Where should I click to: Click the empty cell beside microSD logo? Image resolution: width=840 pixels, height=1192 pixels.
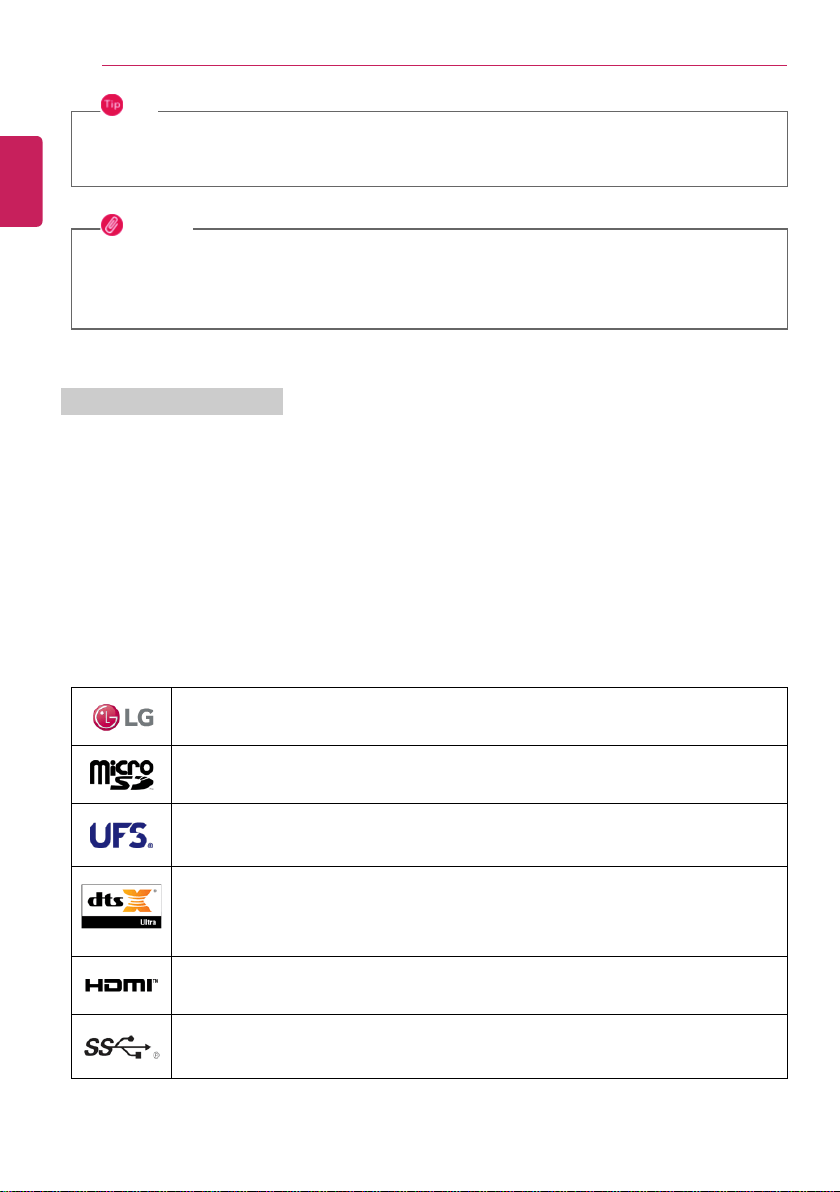point(479,775)
